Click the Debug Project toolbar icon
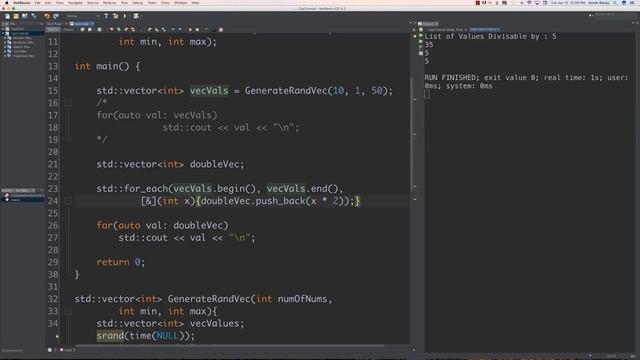640x360 pixels. [x=136, y=16]
